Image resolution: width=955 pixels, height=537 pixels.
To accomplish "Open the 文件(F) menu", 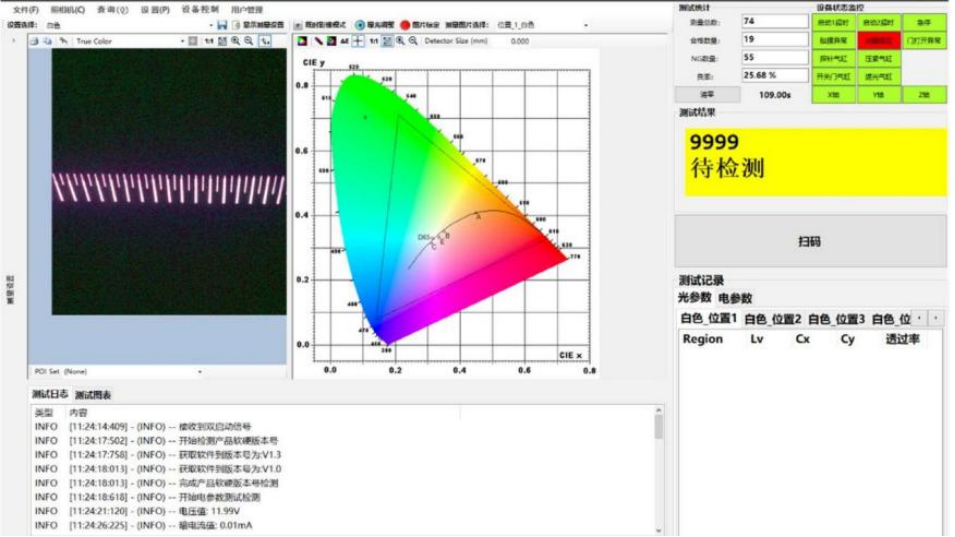I will (26, 10).
